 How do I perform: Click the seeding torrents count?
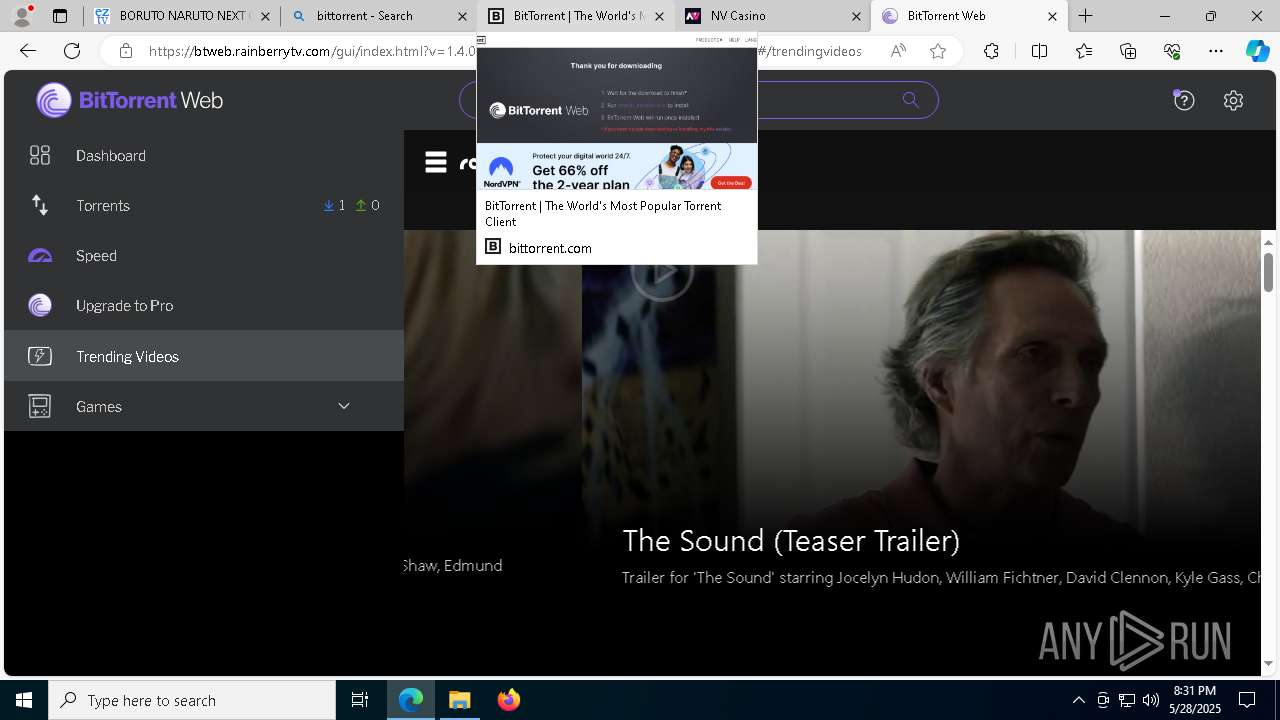[368, 206]
